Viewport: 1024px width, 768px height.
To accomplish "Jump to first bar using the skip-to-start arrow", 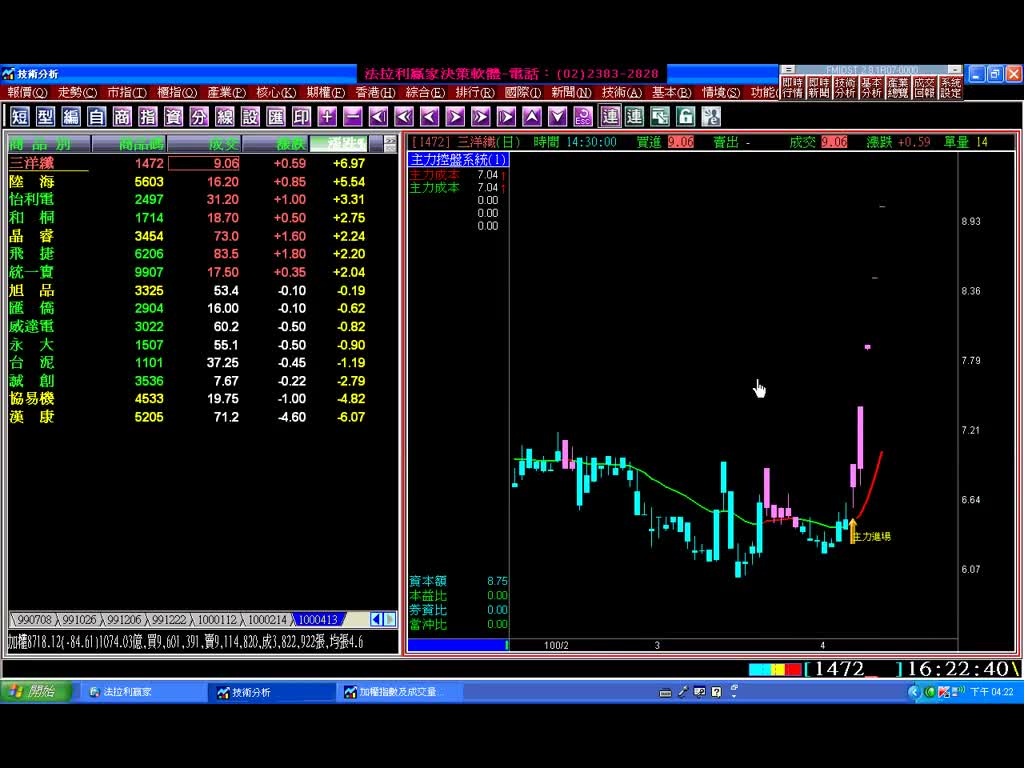I will coord(378,117).
